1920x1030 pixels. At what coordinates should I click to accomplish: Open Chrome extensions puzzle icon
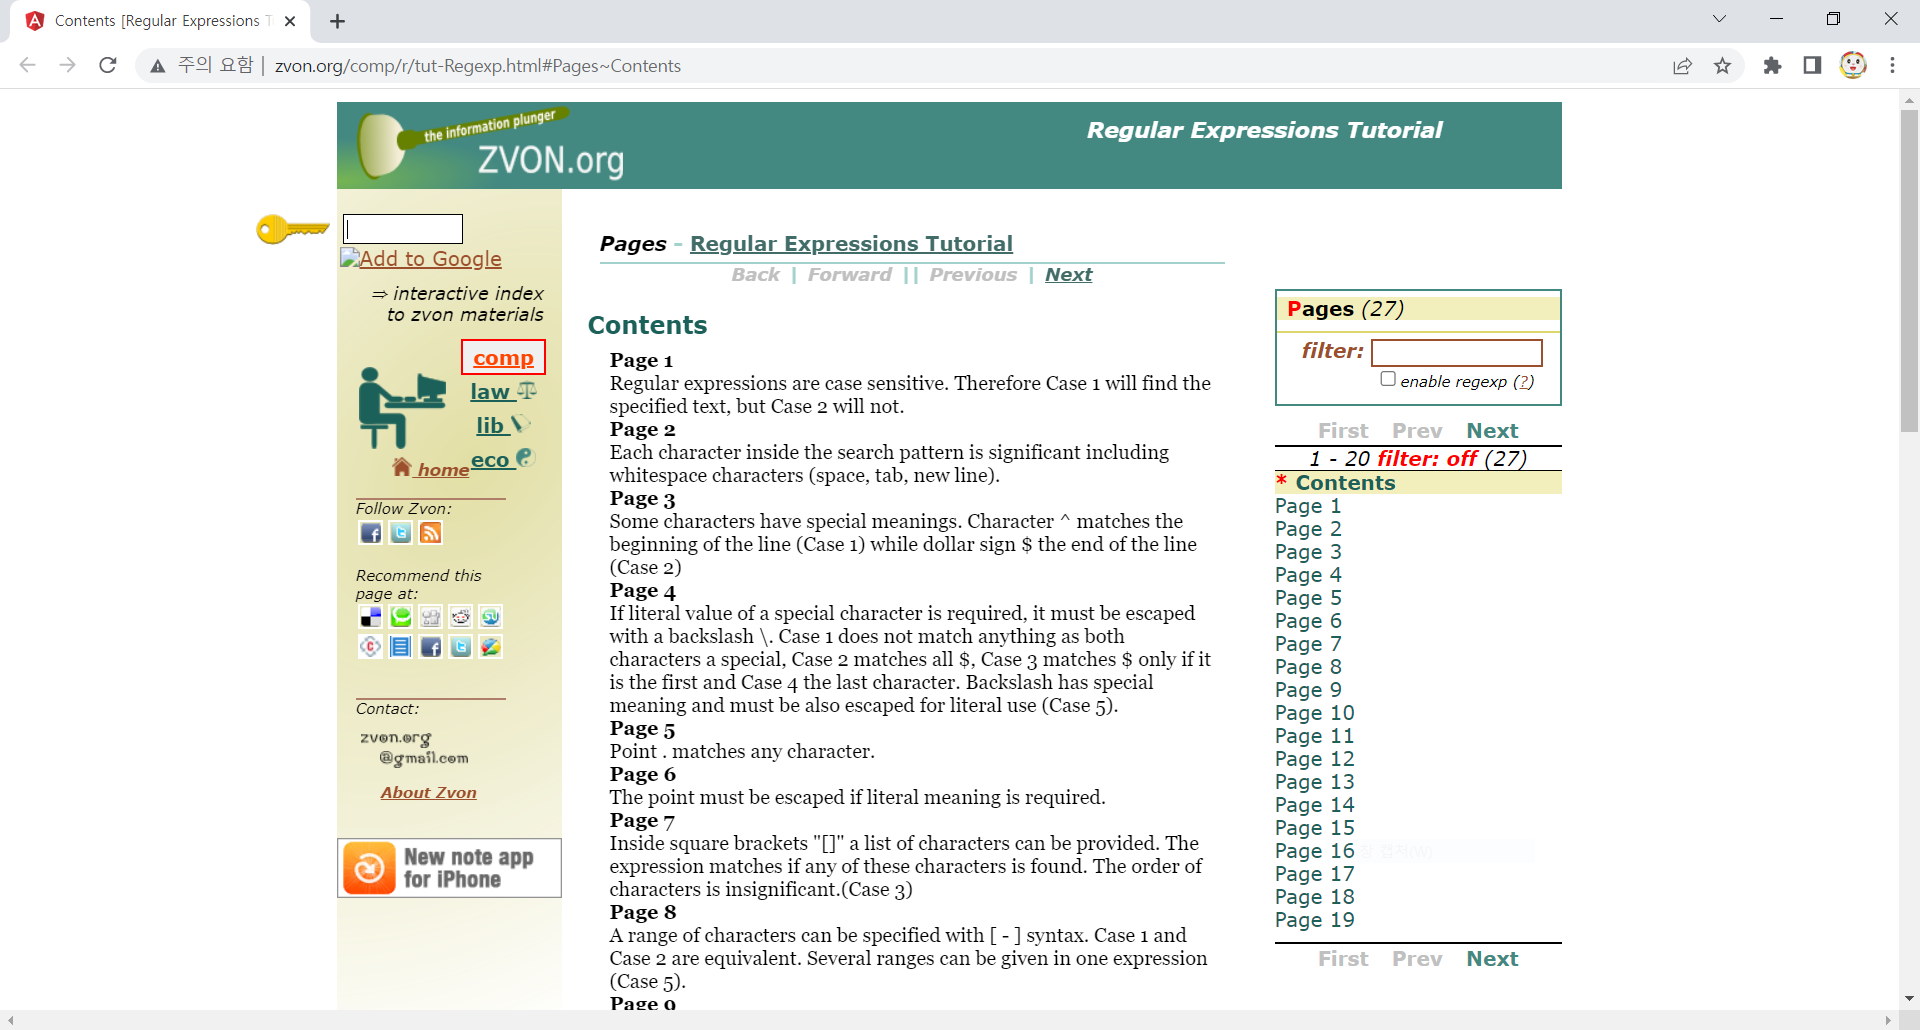[1772, 65]
